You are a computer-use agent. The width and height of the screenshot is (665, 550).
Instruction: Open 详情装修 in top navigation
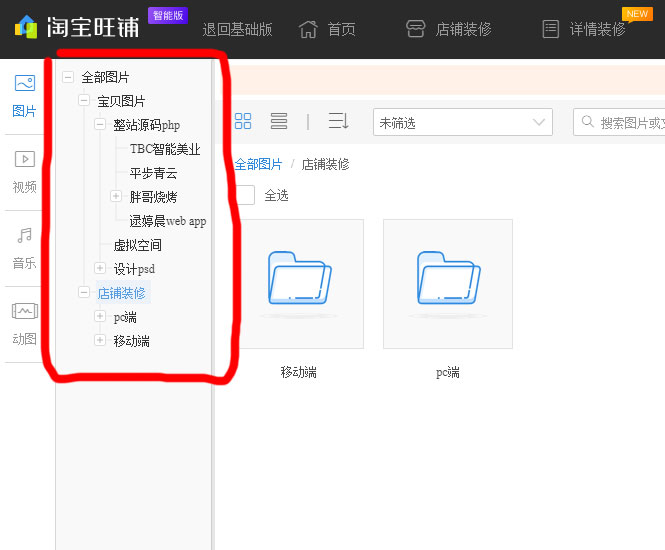tap(597, 29)
